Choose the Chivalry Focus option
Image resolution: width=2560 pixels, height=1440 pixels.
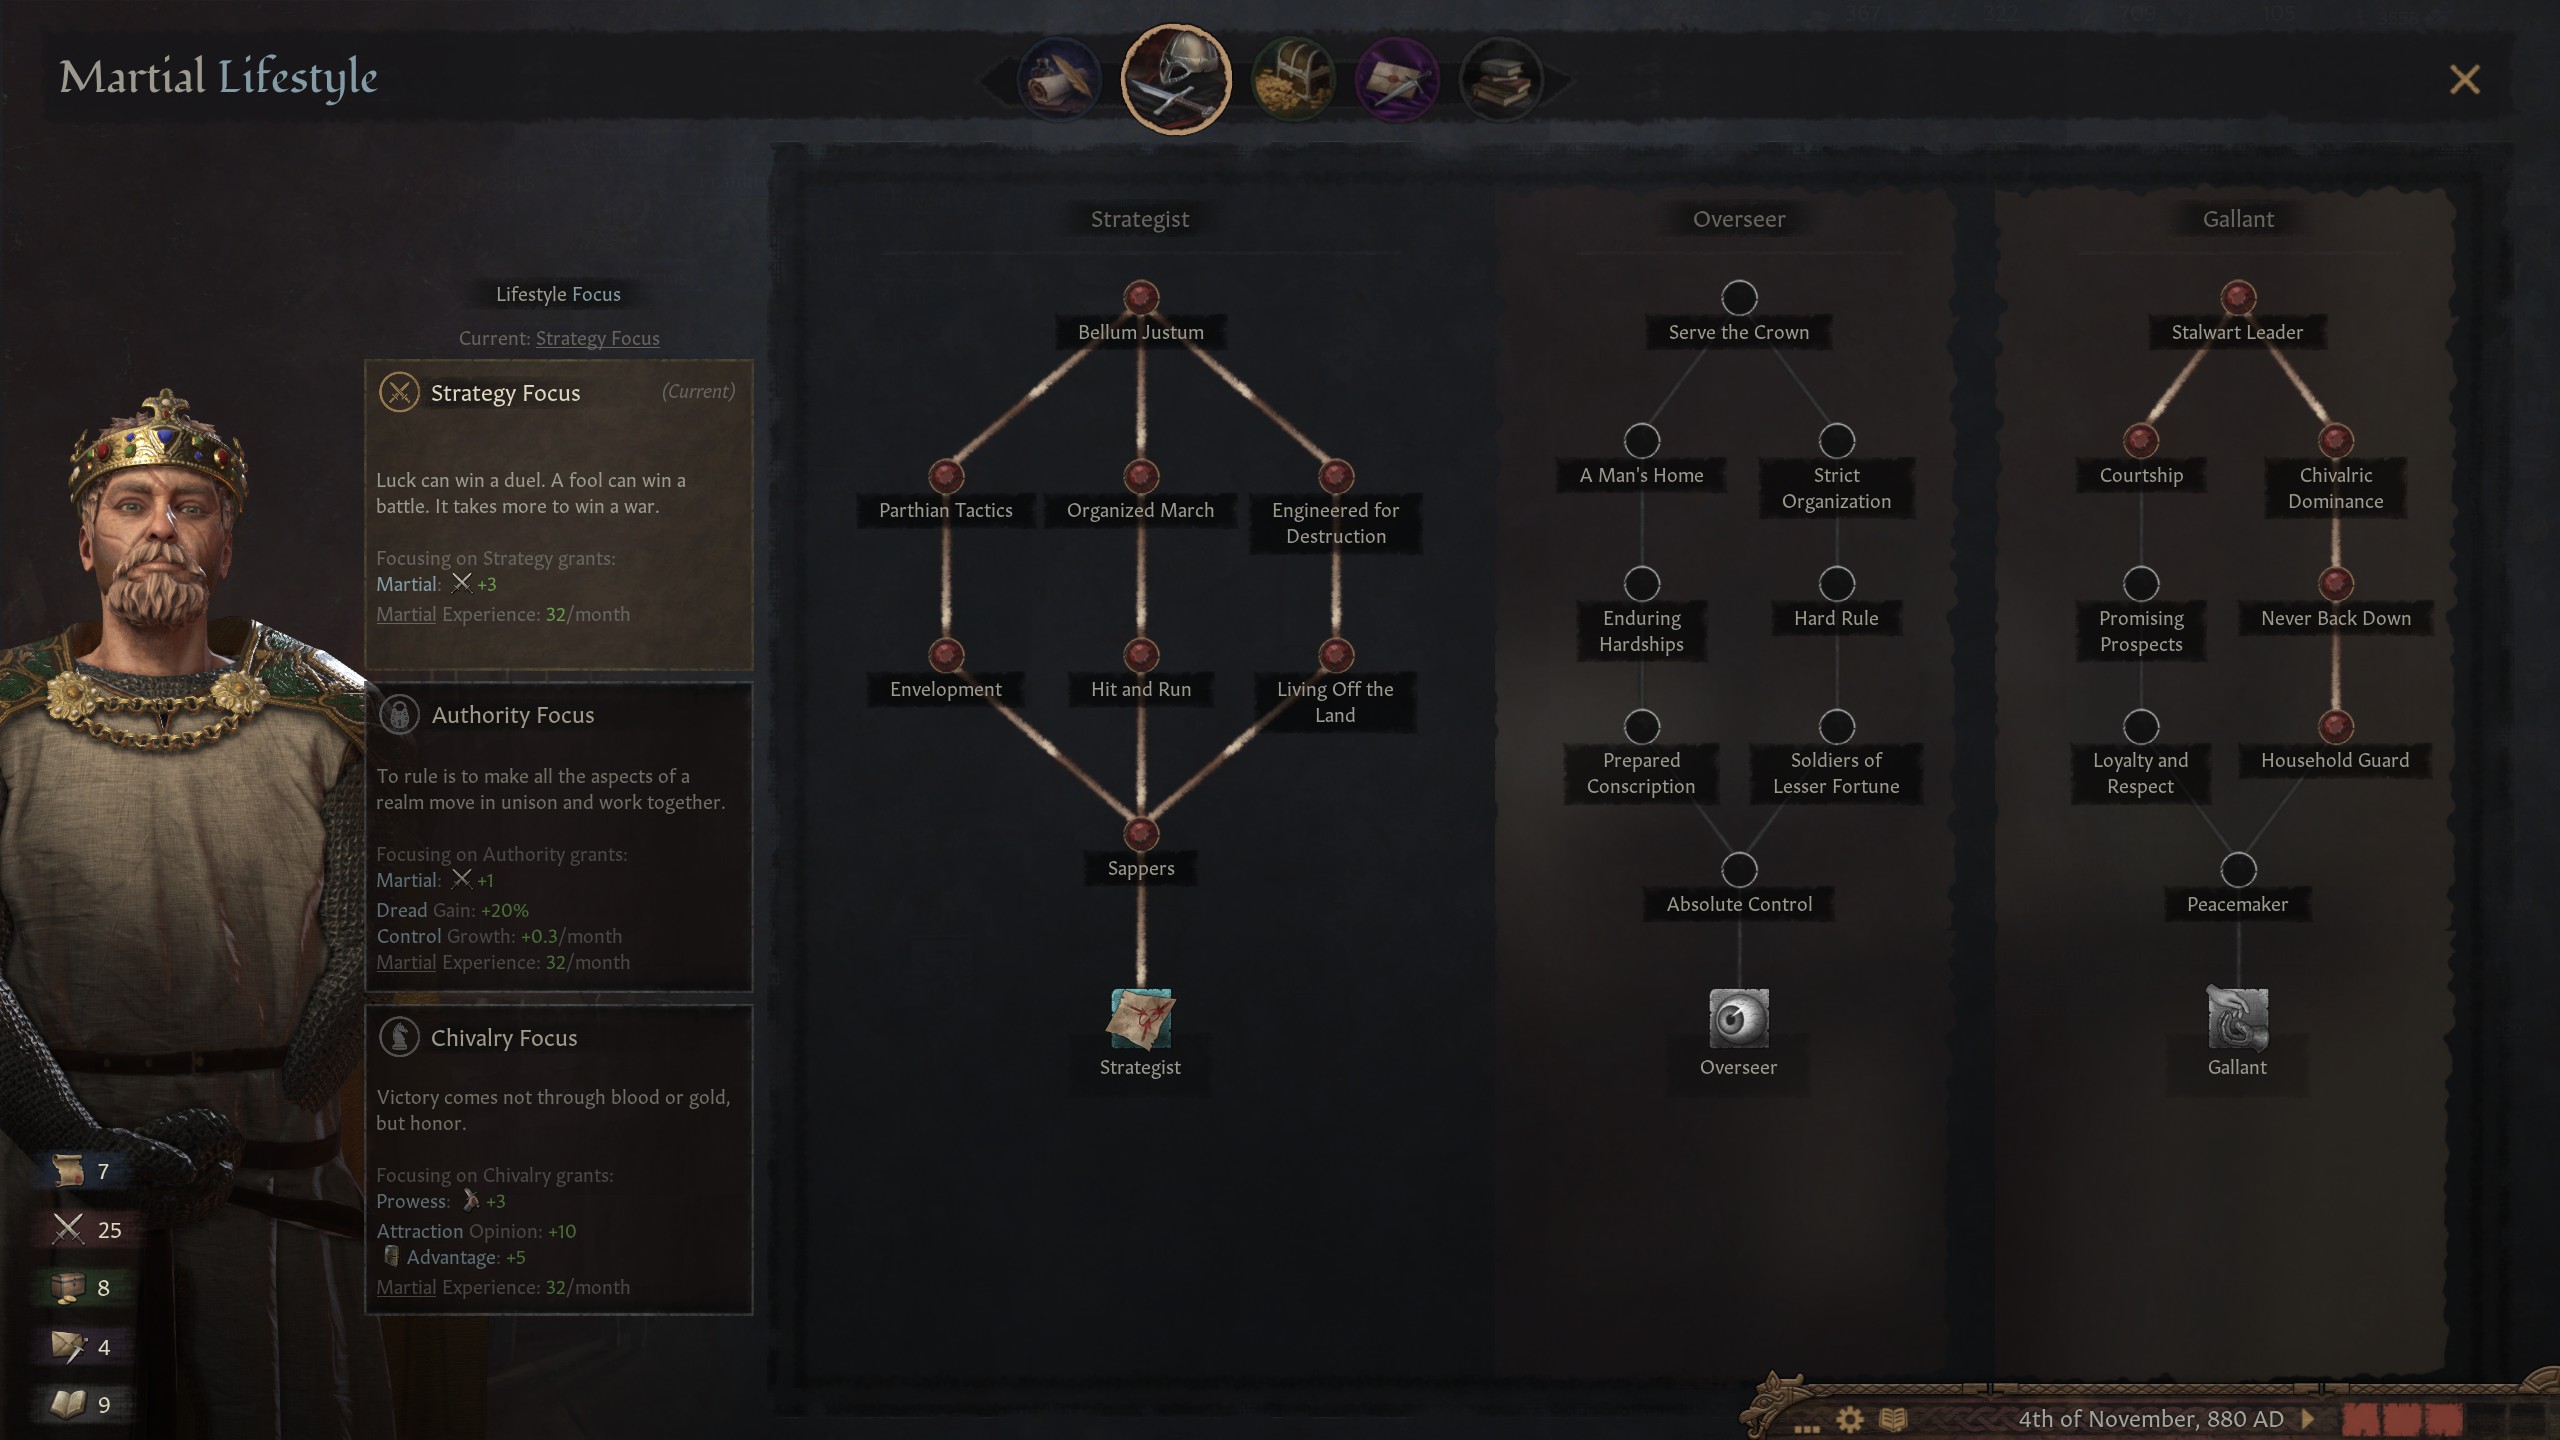click(x=559, y=1160)
